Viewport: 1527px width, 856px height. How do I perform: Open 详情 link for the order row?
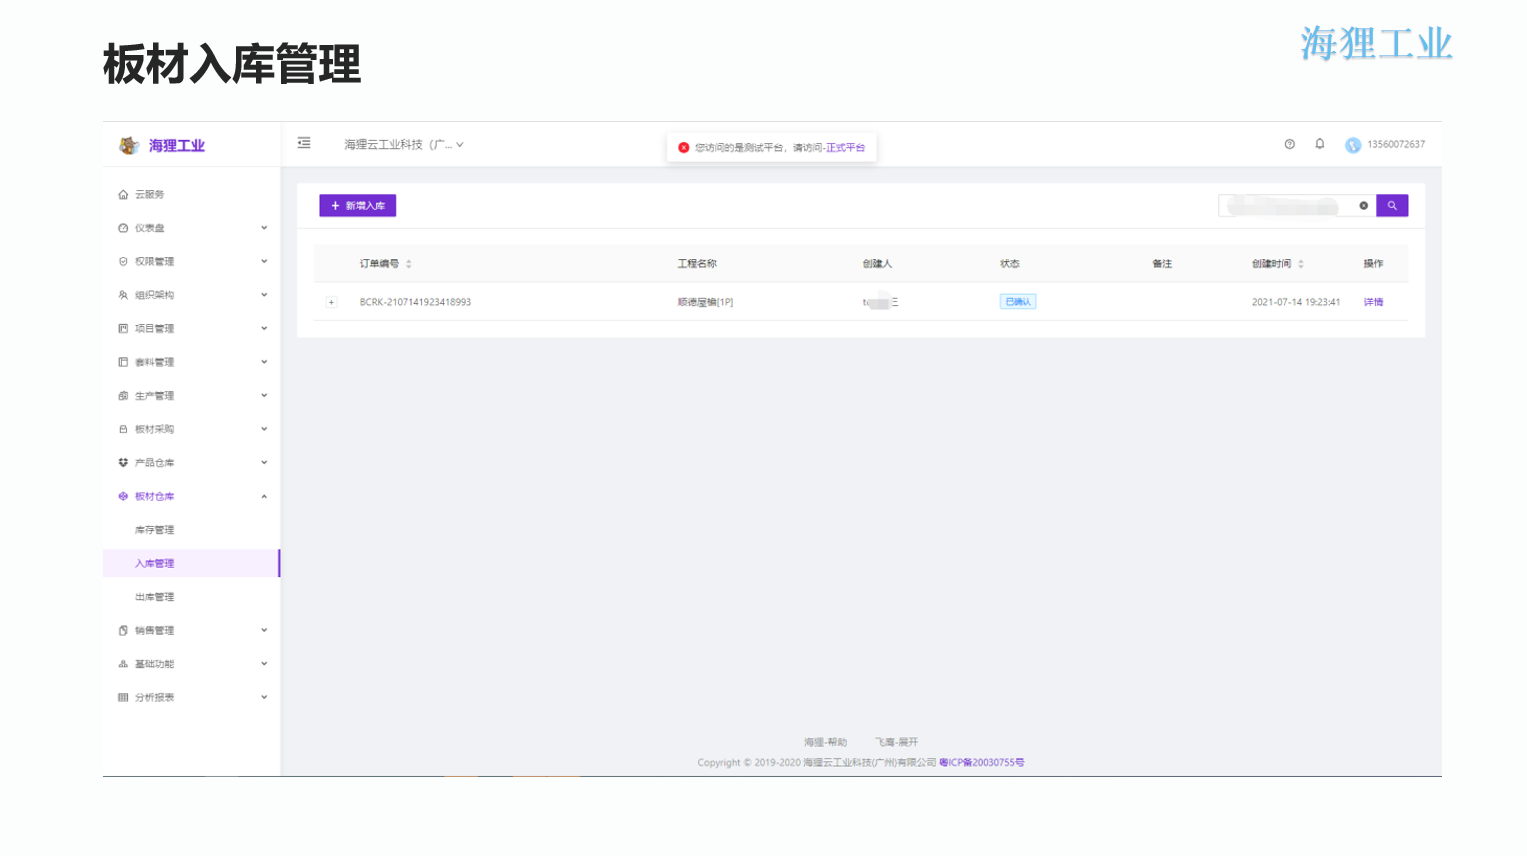pyautogui.click(x=1373, y=302)
